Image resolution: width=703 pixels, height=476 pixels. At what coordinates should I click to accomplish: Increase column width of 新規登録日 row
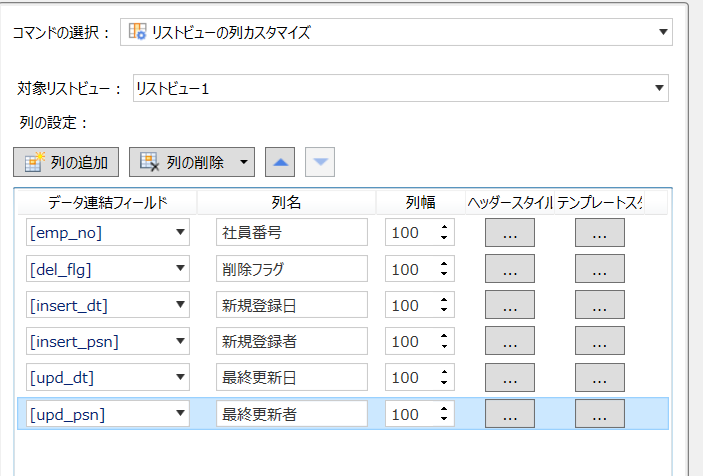tap(442, 300)
